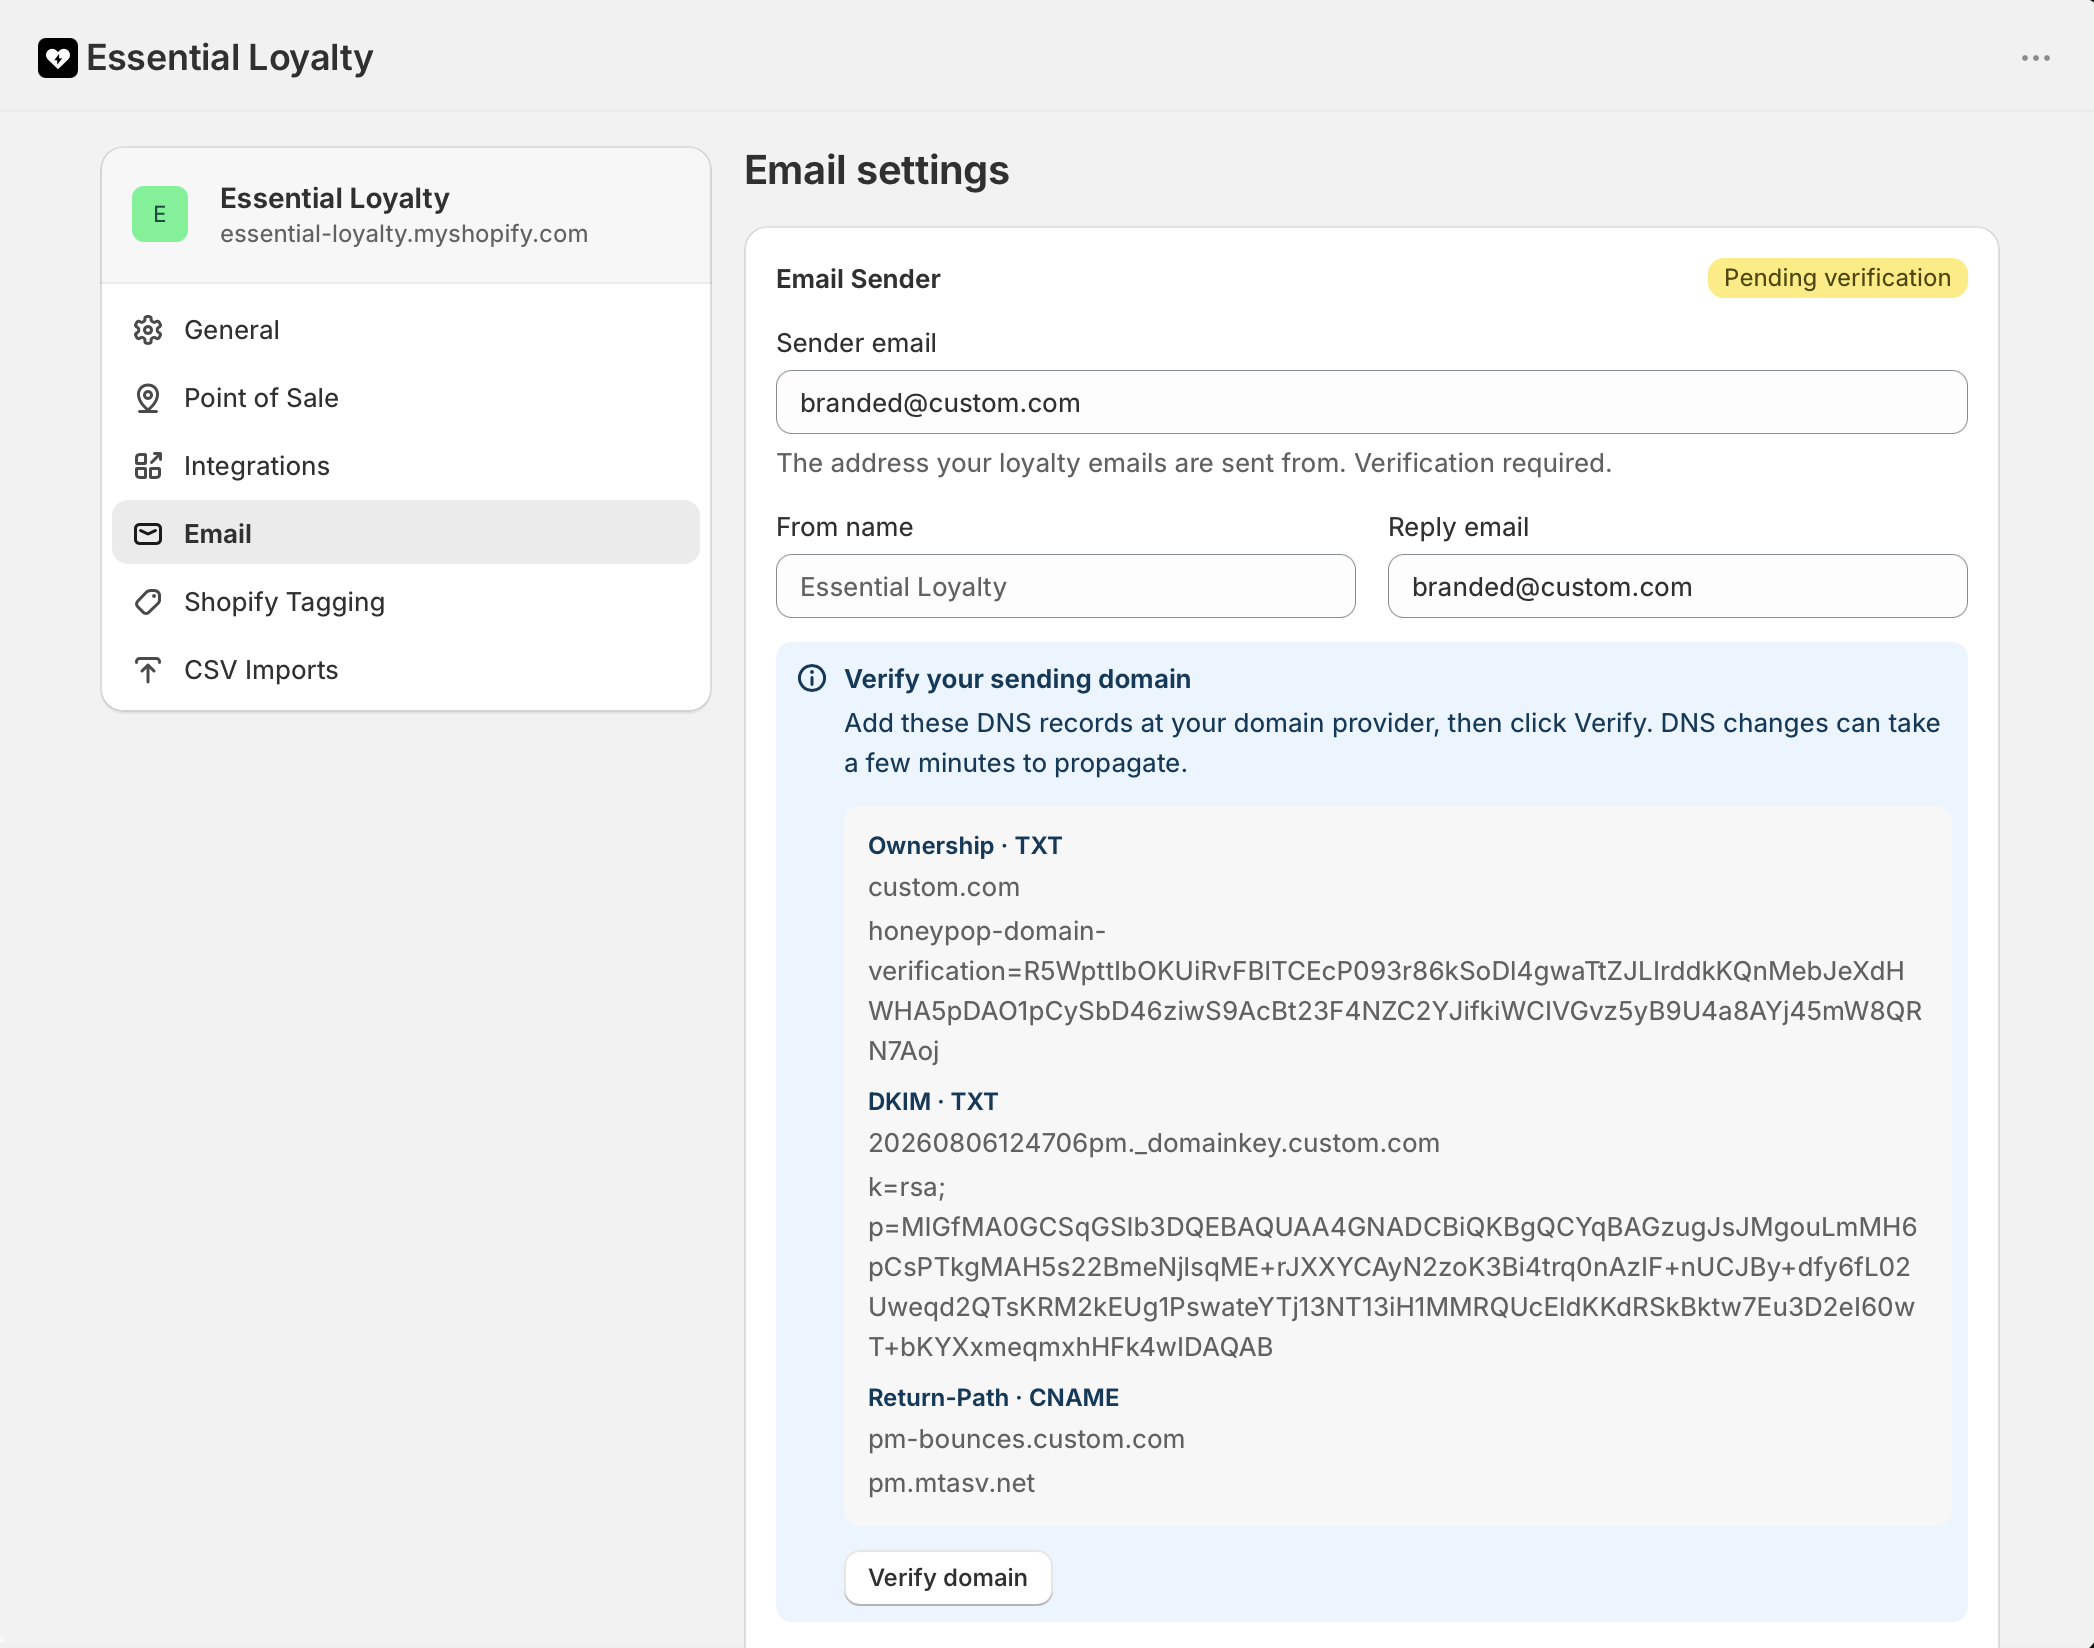Click the Point of Sale pin icon
The width and height of the screenshot is (2094, 1648).
(x=148, y=398)
